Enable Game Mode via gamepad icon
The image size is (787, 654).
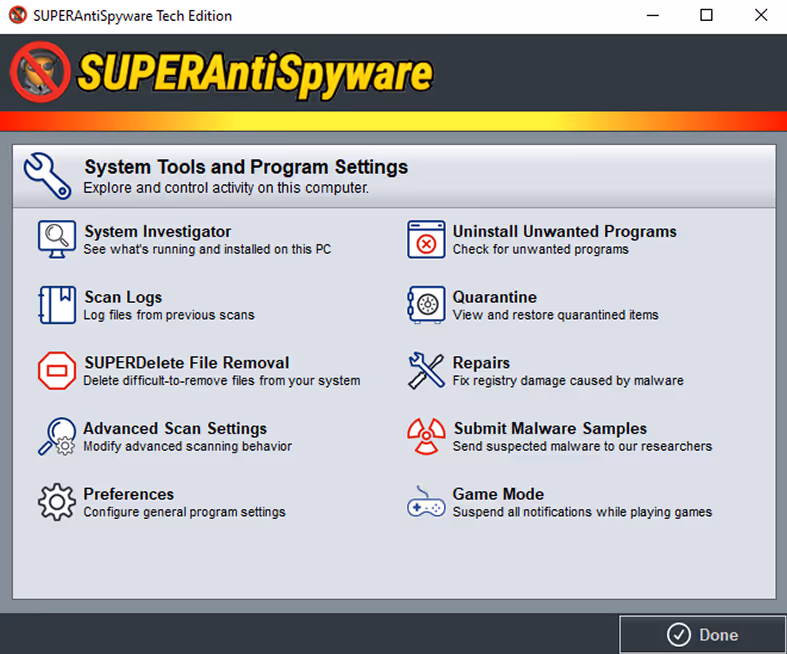[426, 503]
